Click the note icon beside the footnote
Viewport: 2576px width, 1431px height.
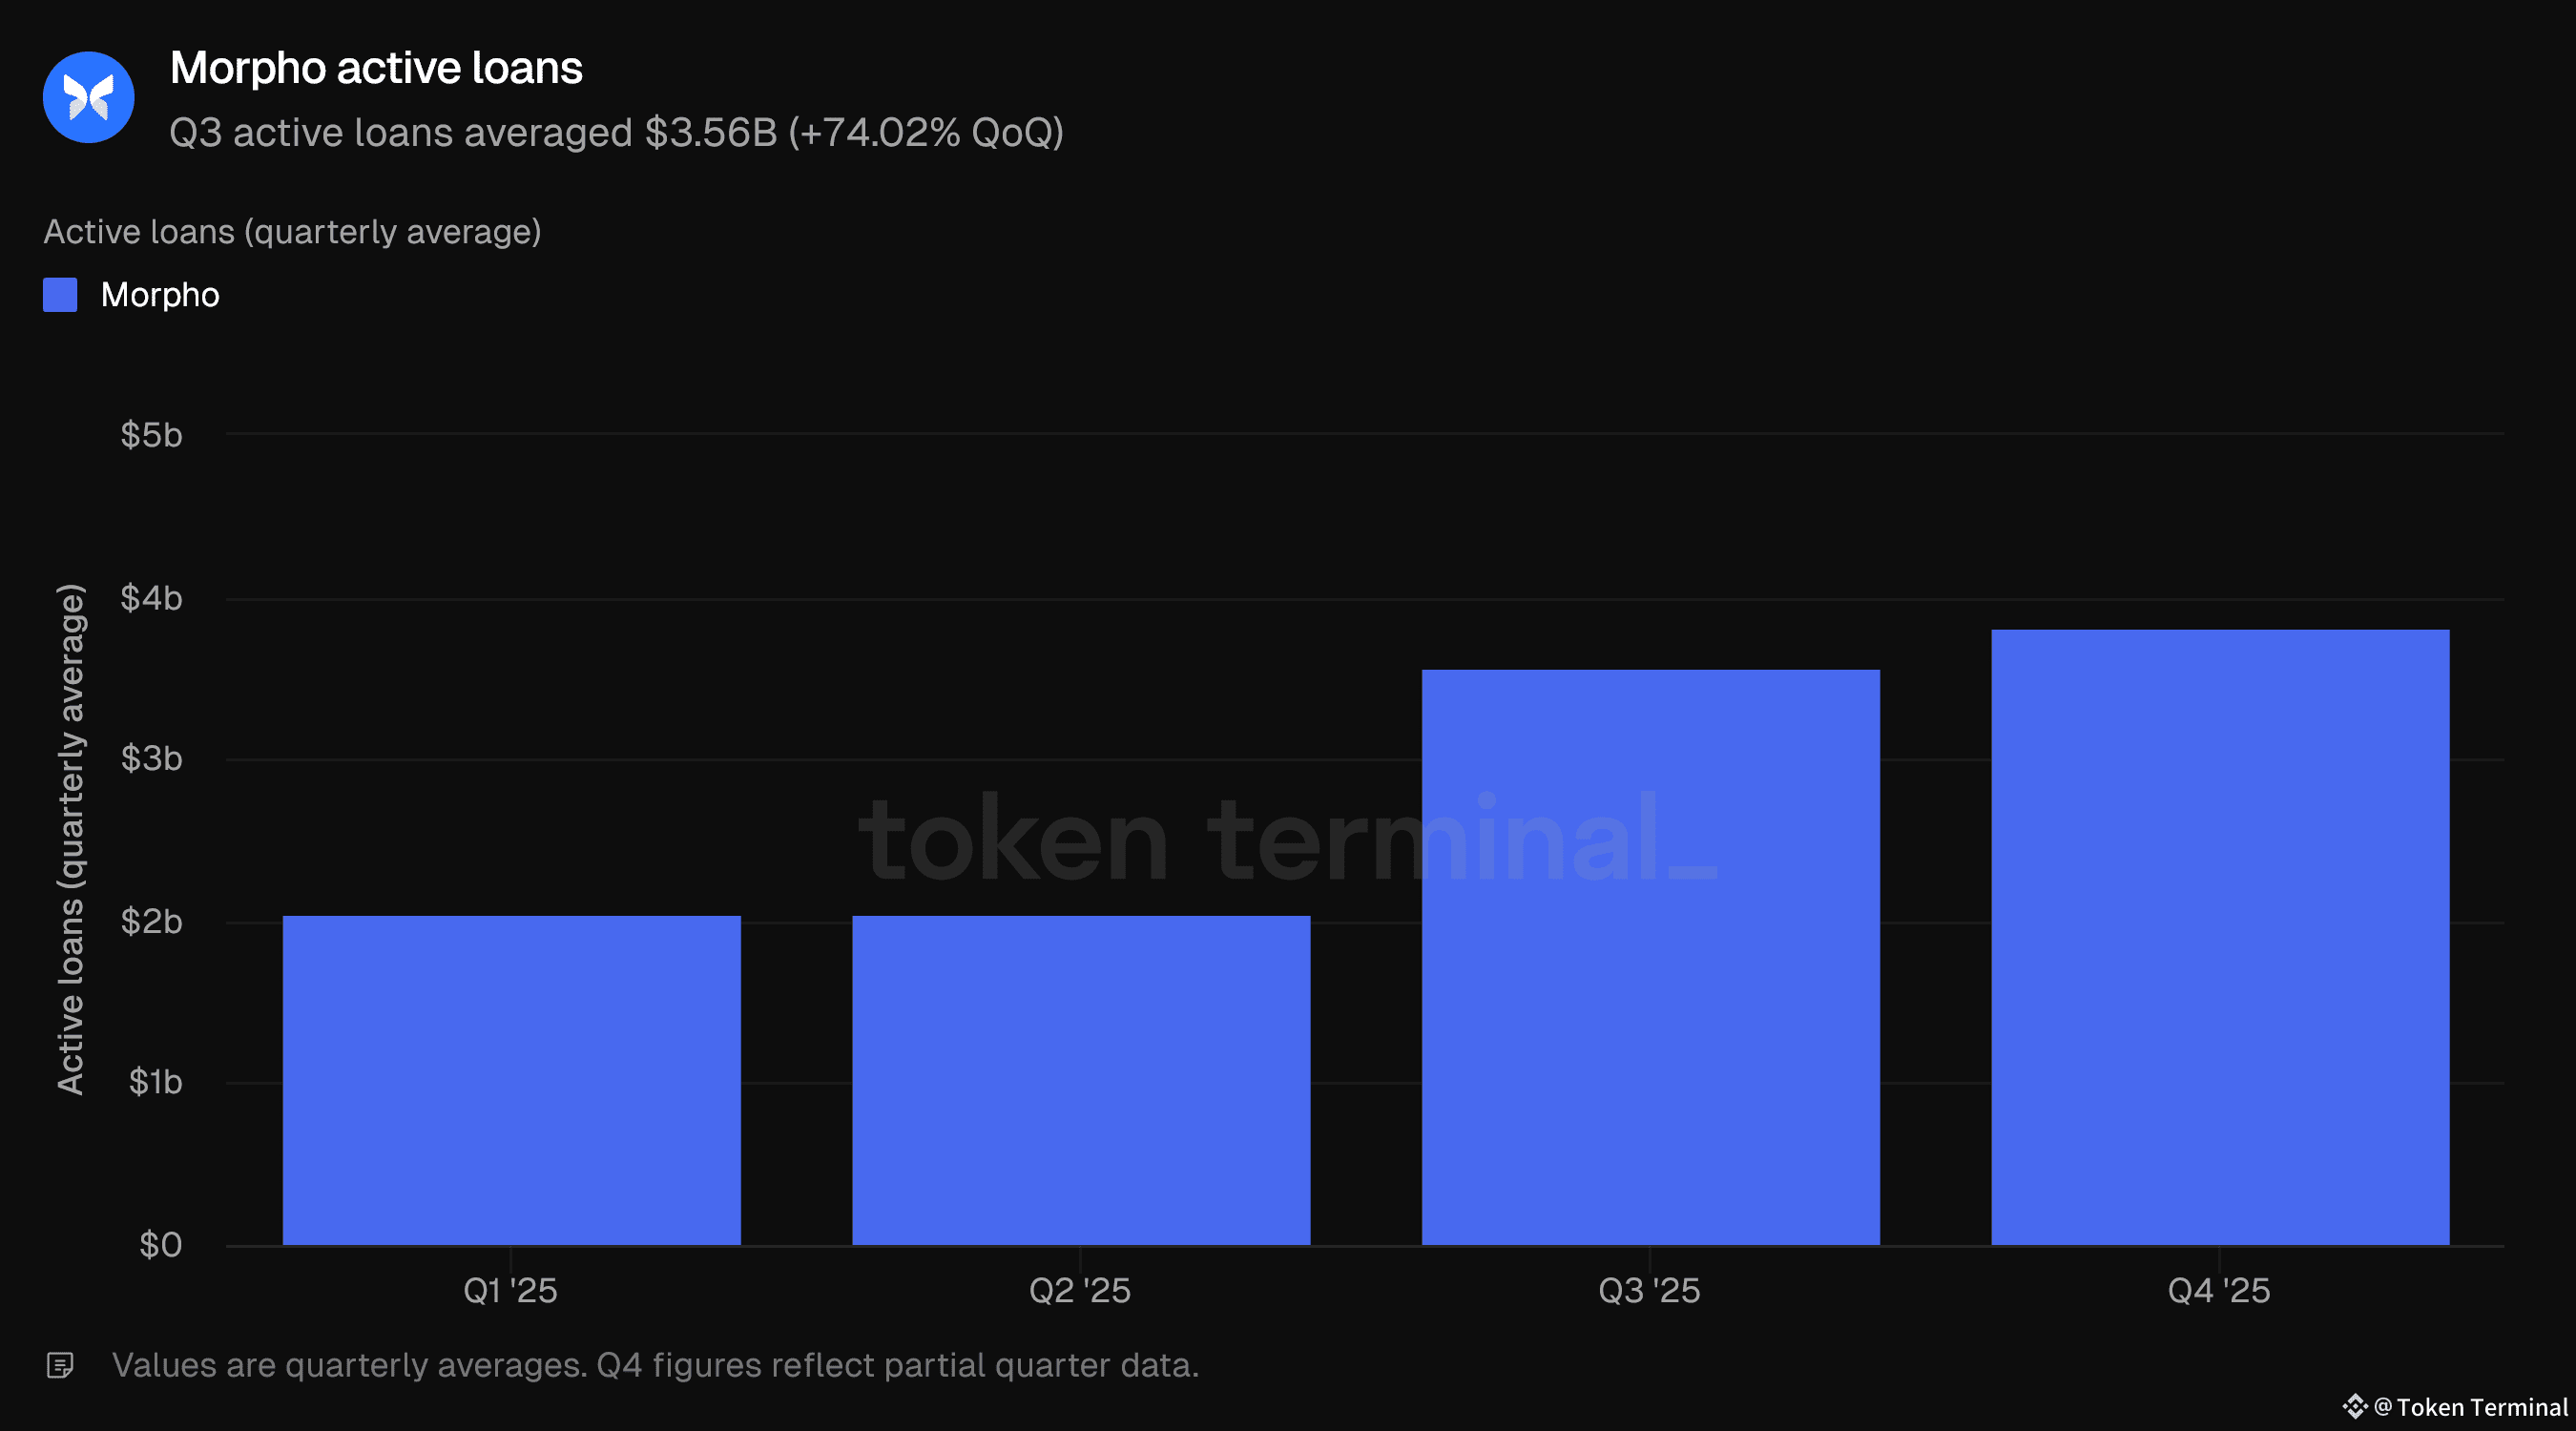60,1365
